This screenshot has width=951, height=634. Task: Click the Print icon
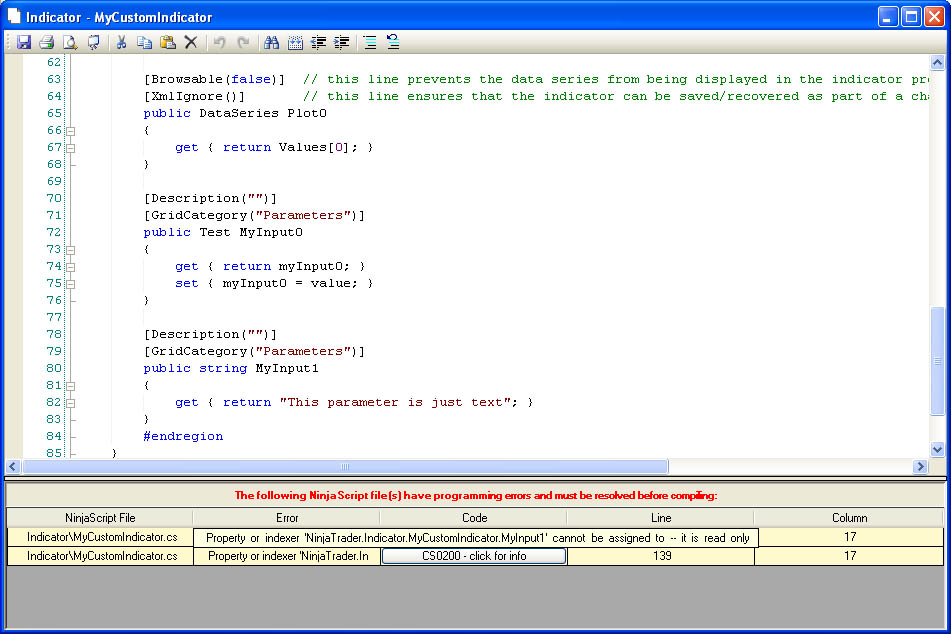click(46, 43)
